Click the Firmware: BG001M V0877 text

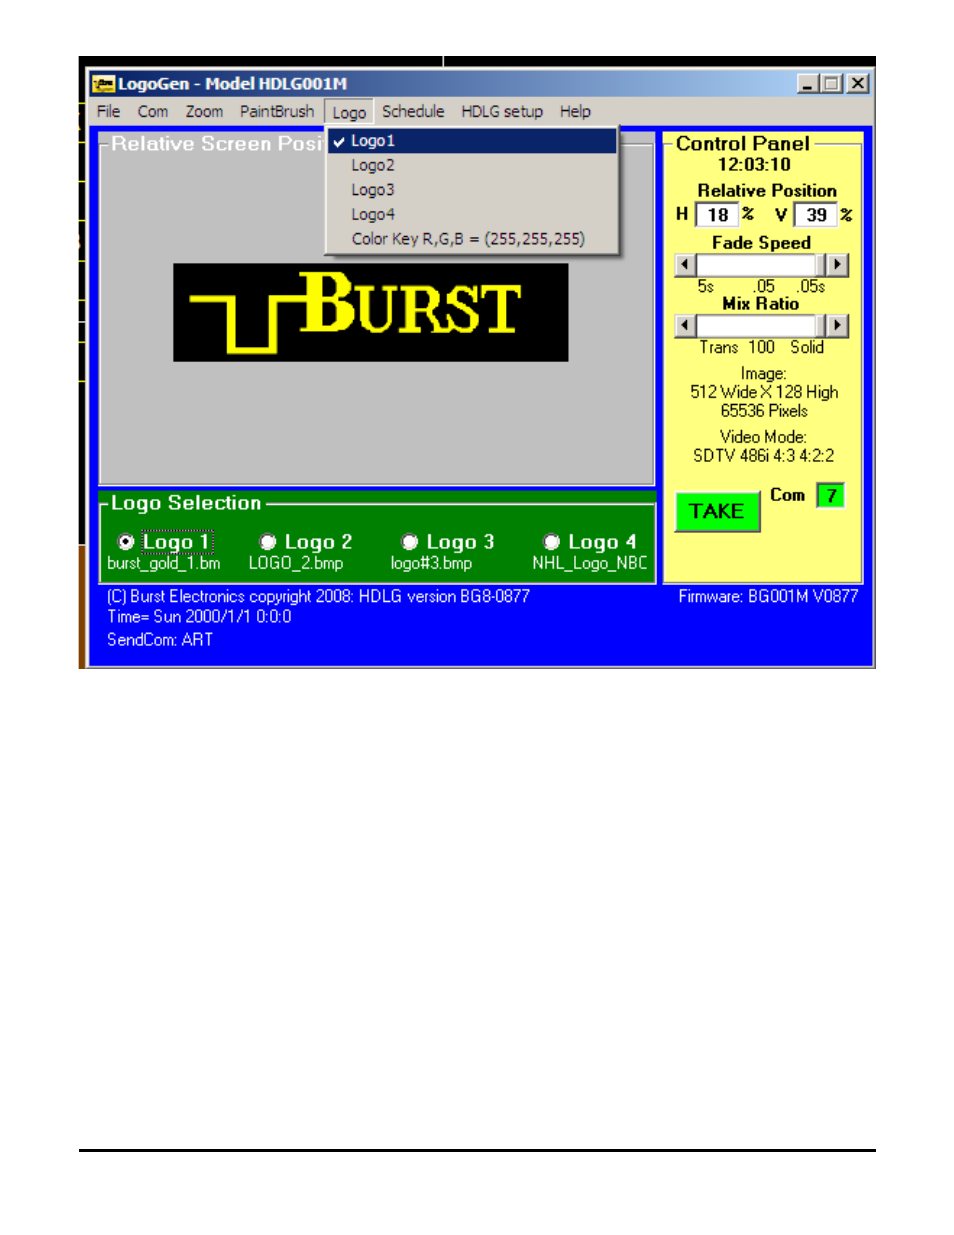(768, 597)
